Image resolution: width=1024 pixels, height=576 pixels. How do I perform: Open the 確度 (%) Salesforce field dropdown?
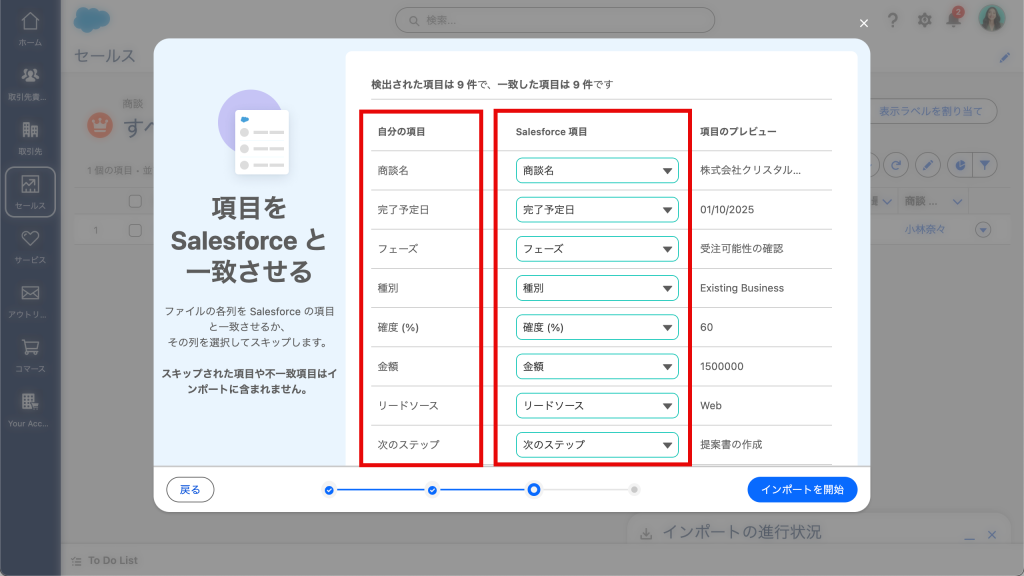coord(597,327)
